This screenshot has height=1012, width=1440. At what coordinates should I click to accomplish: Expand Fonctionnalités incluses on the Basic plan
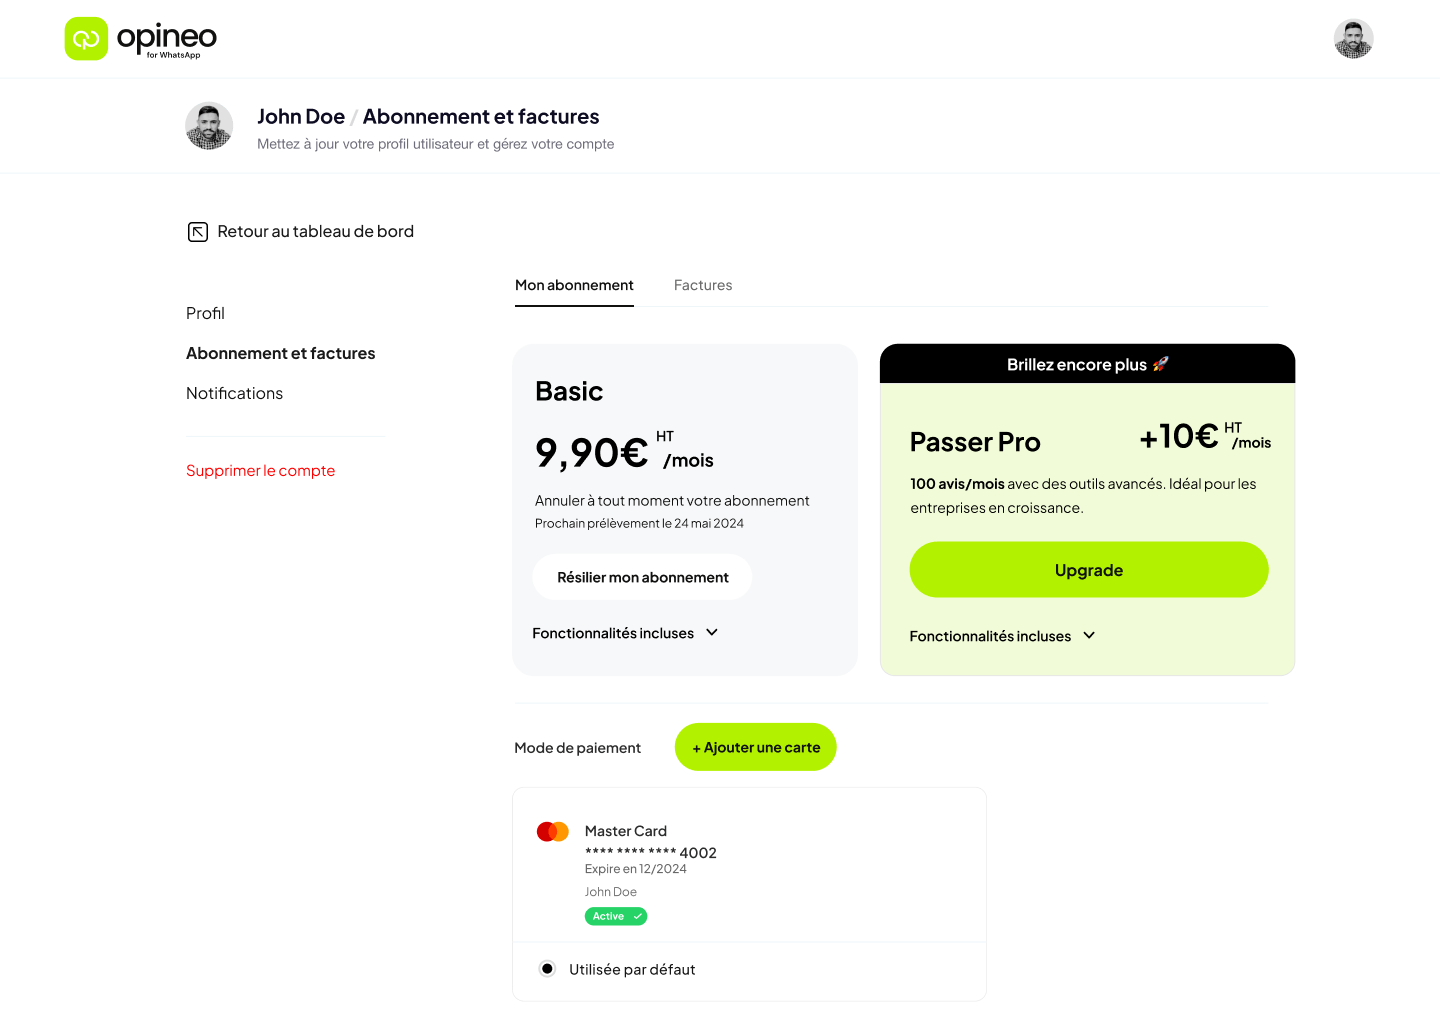[625, 632]
